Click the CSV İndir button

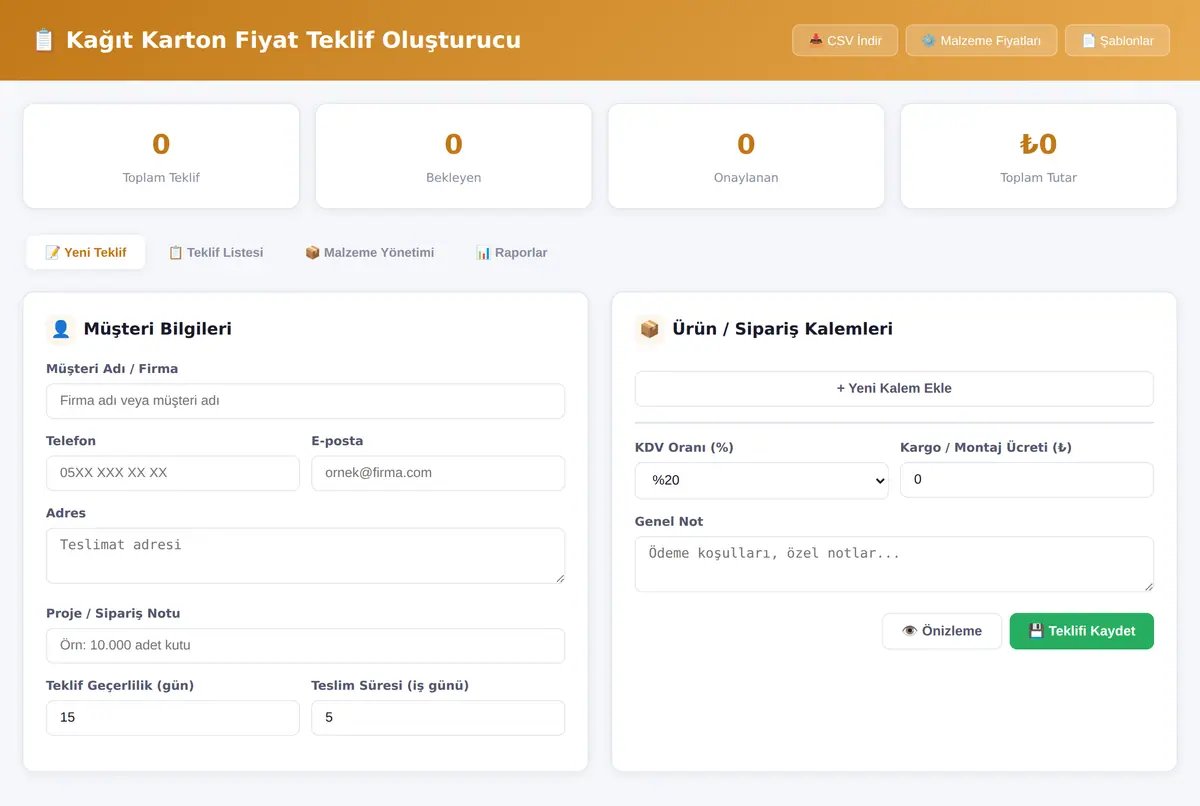(845, 41)
